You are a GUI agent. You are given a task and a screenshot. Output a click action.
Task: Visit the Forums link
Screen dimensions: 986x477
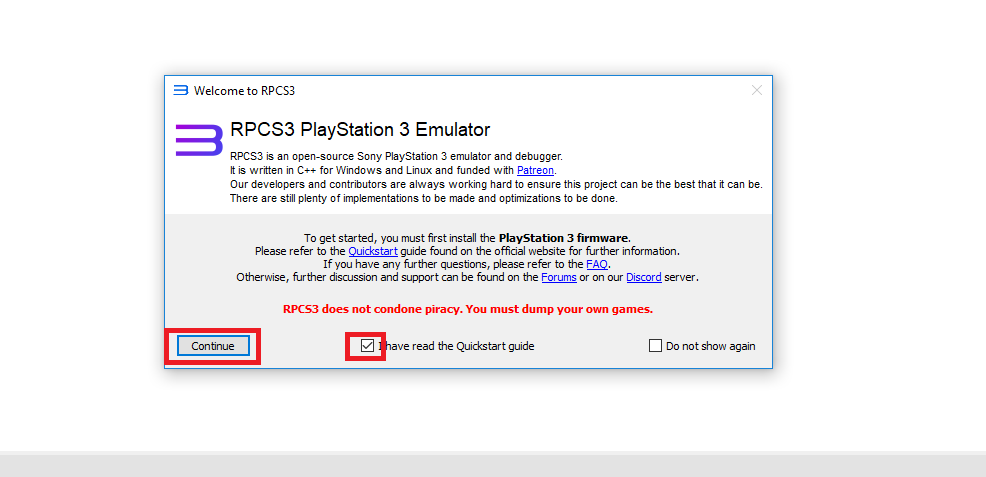(559, 277)
